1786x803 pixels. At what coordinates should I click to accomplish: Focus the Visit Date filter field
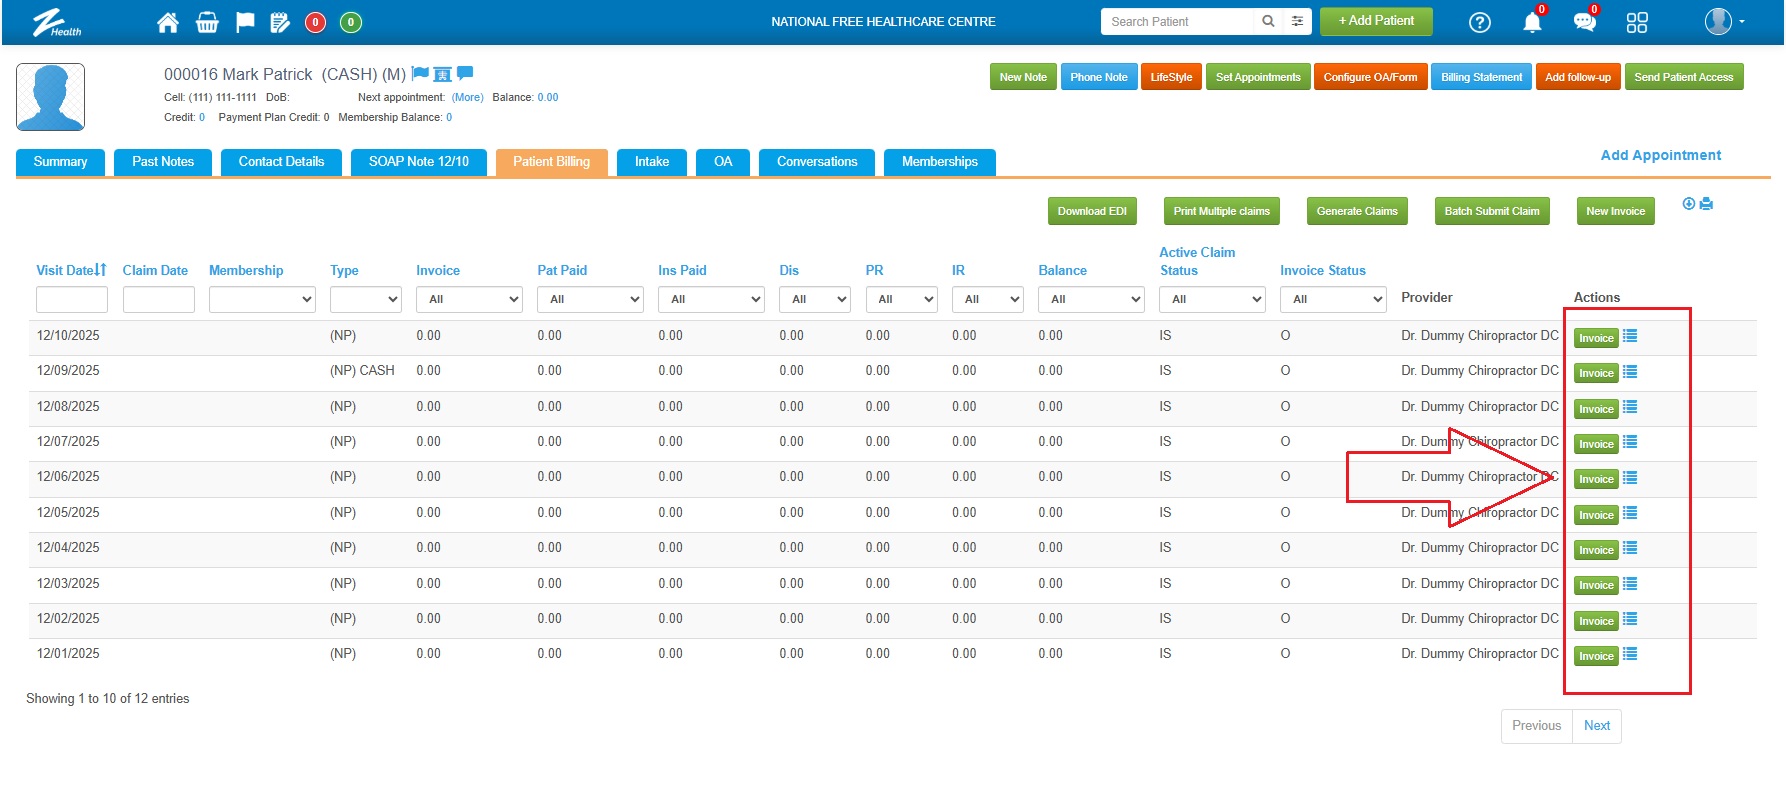(72, 299)
